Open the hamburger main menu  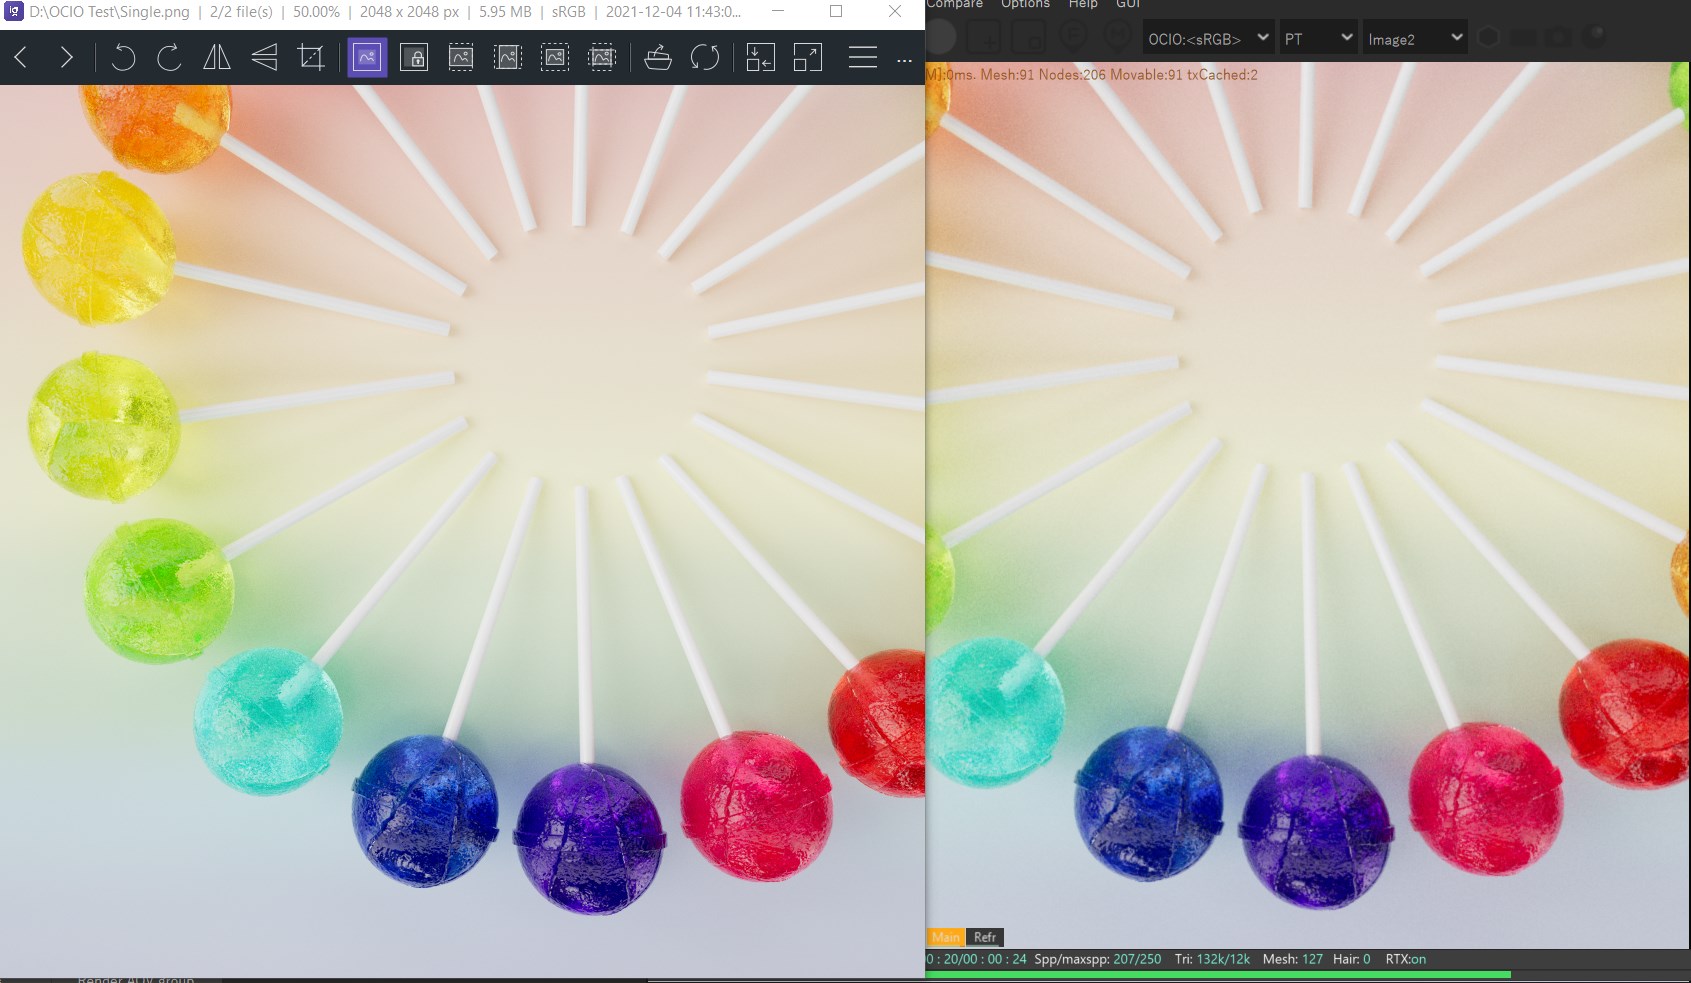pyautogui.click(x=863, y=58)
